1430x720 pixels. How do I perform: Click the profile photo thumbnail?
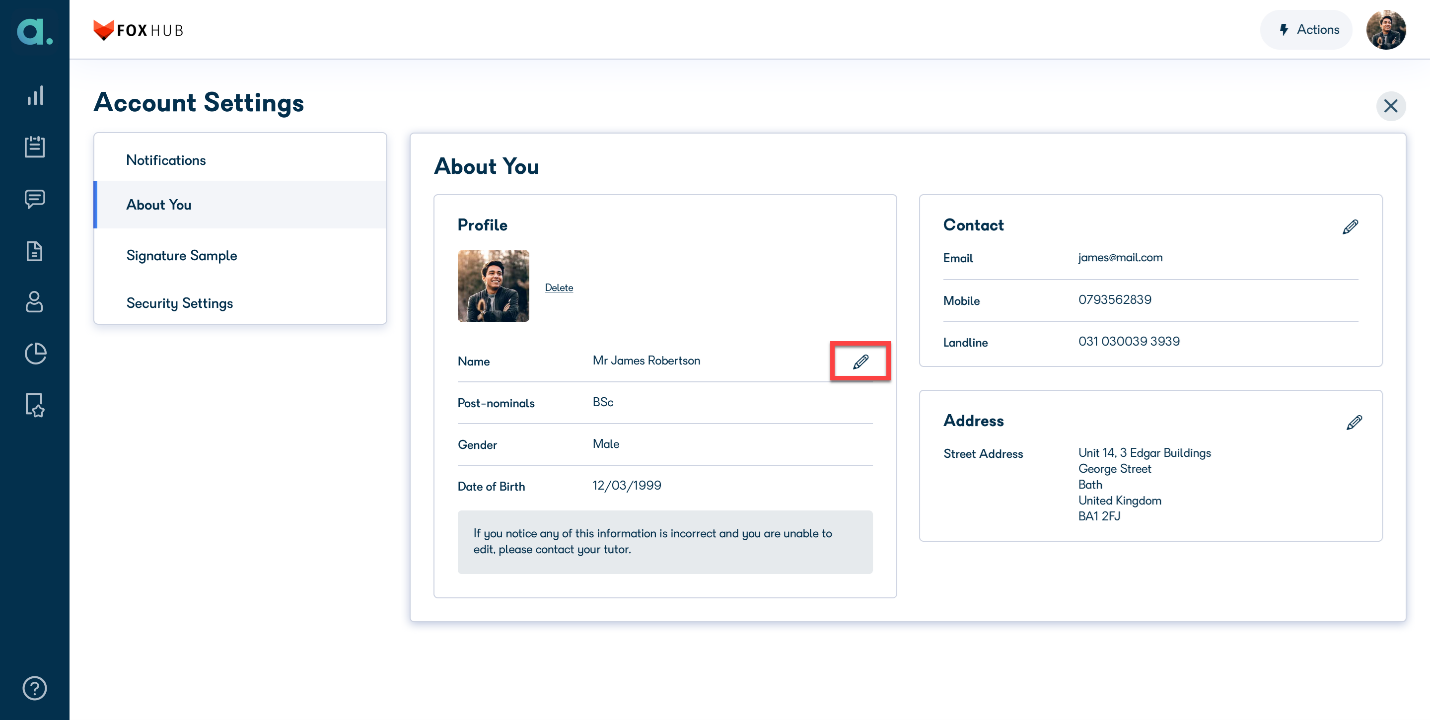(493, 286)
